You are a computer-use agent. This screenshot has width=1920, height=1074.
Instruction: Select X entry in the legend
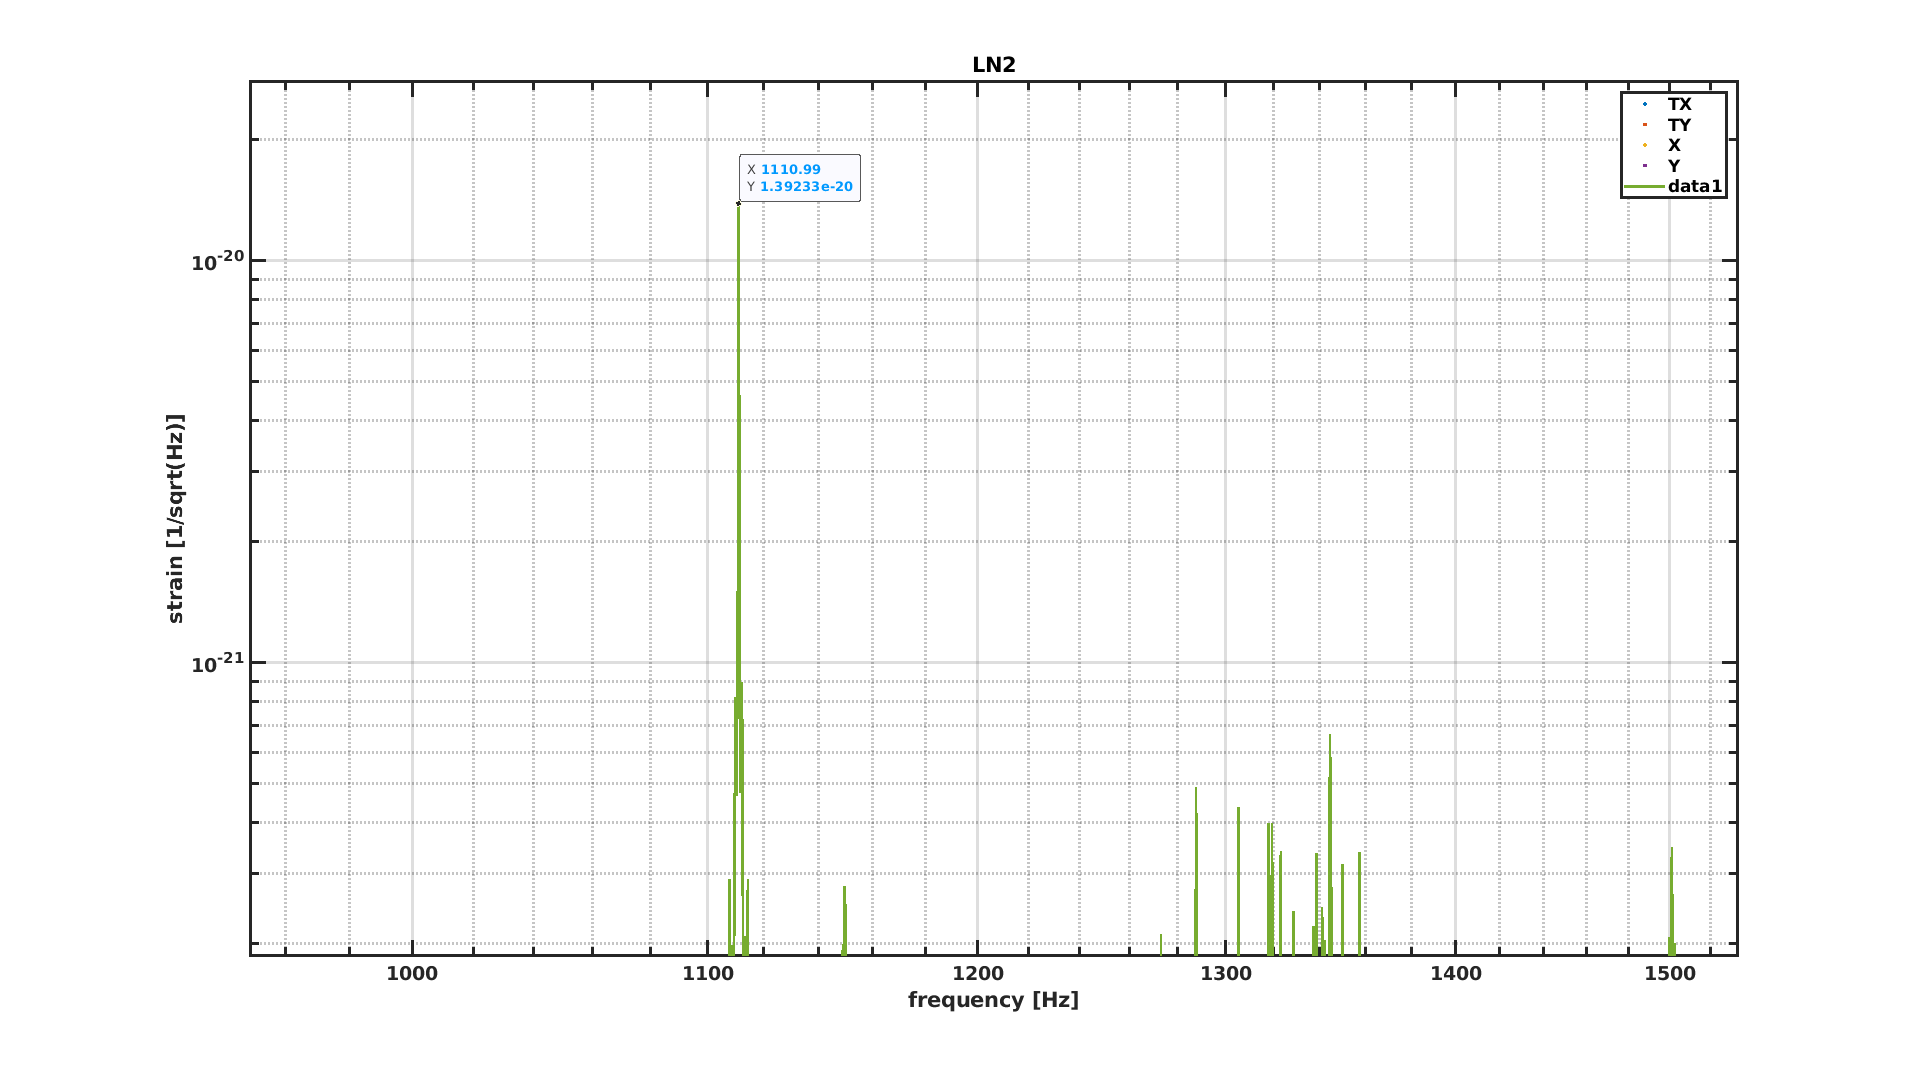point(1674,145)
